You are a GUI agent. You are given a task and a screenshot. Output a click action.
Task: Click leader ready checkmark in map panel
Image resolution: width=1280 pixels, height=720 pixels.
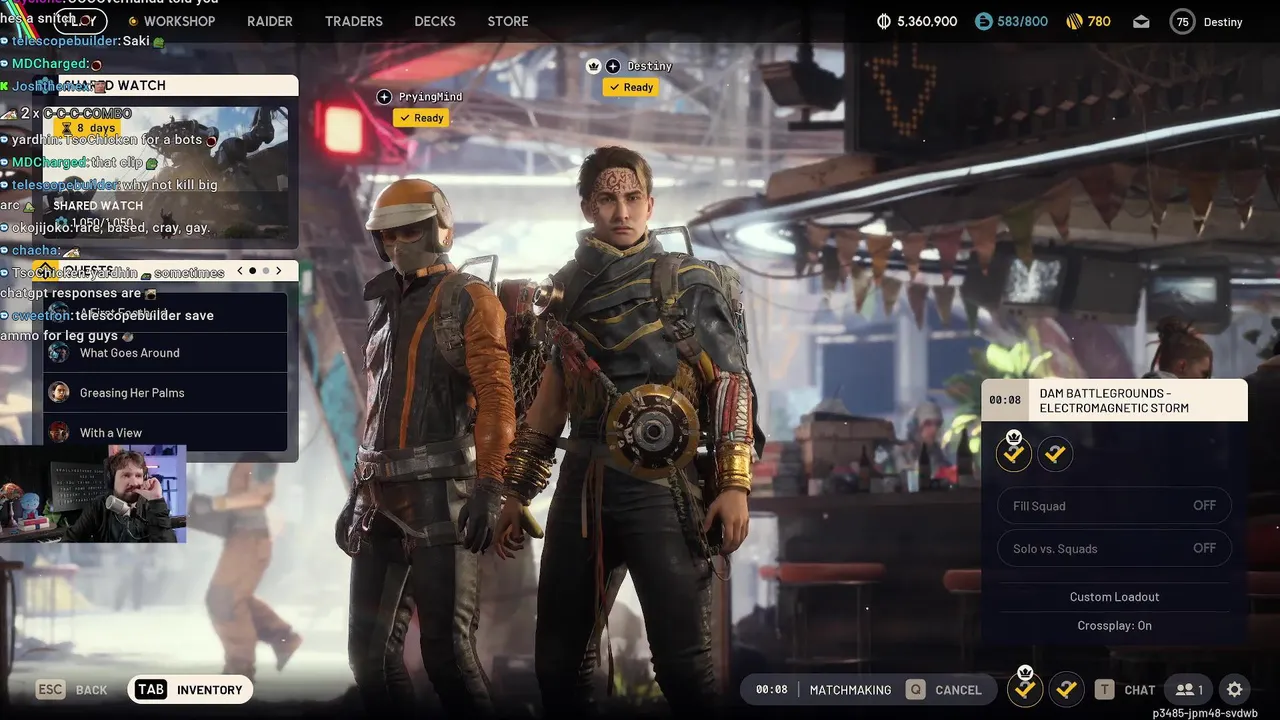click(1014, 454)
